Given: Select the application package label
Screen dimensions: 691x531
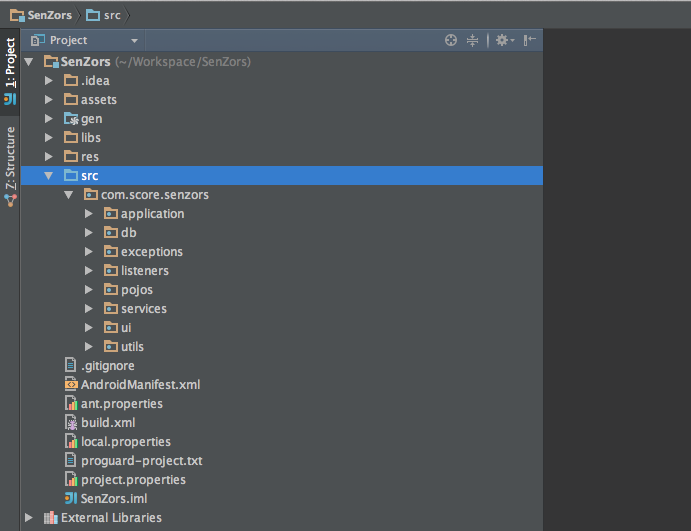Looking at the screenshot, I should click(x=152, y=214).
